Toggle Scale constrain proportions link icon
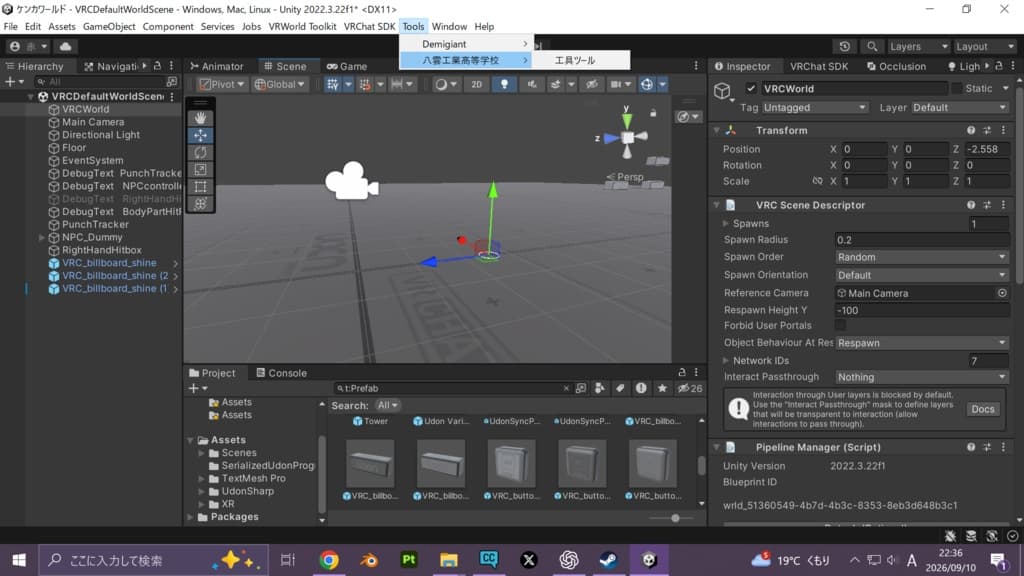Screen dimensions: 1024x576 click(x=817, y=181)
